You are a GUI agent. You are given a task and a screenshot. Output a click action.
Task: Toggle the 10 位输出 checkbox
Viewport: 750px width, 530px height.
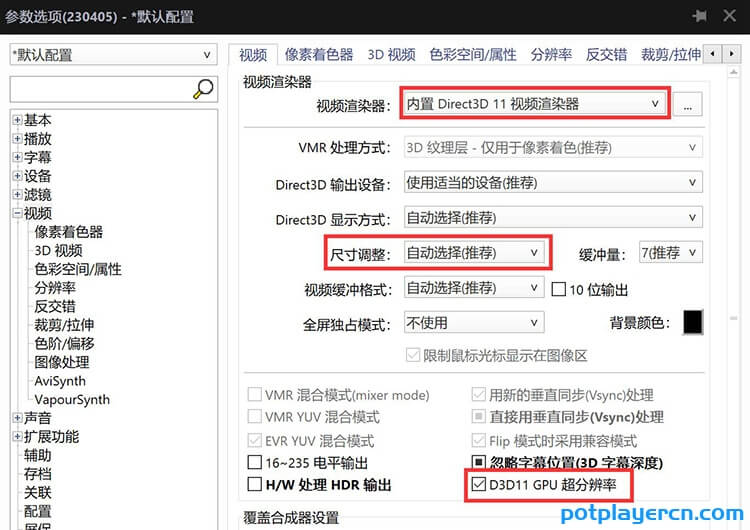pos(560,290)
